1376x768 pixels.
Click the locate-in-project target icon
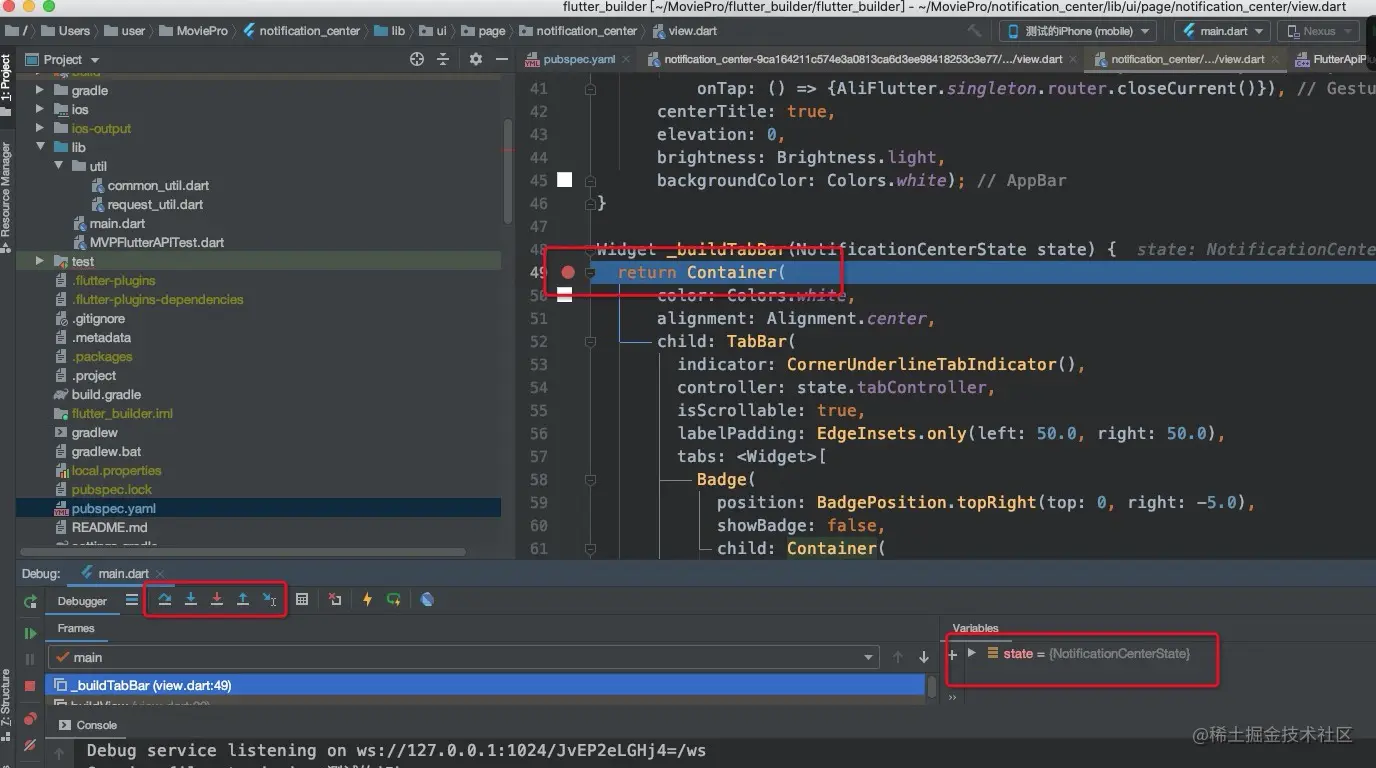click(417, 60)
